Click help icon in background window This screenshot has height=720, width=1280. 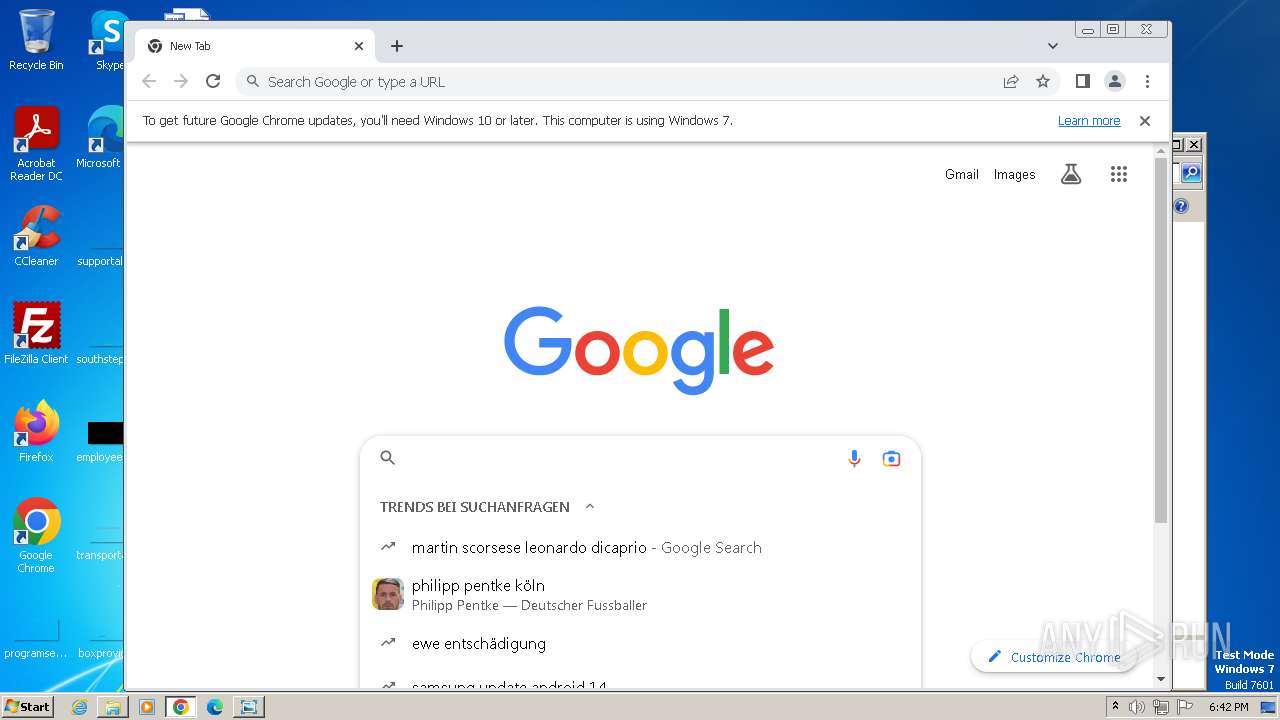tap(1181, 206)
